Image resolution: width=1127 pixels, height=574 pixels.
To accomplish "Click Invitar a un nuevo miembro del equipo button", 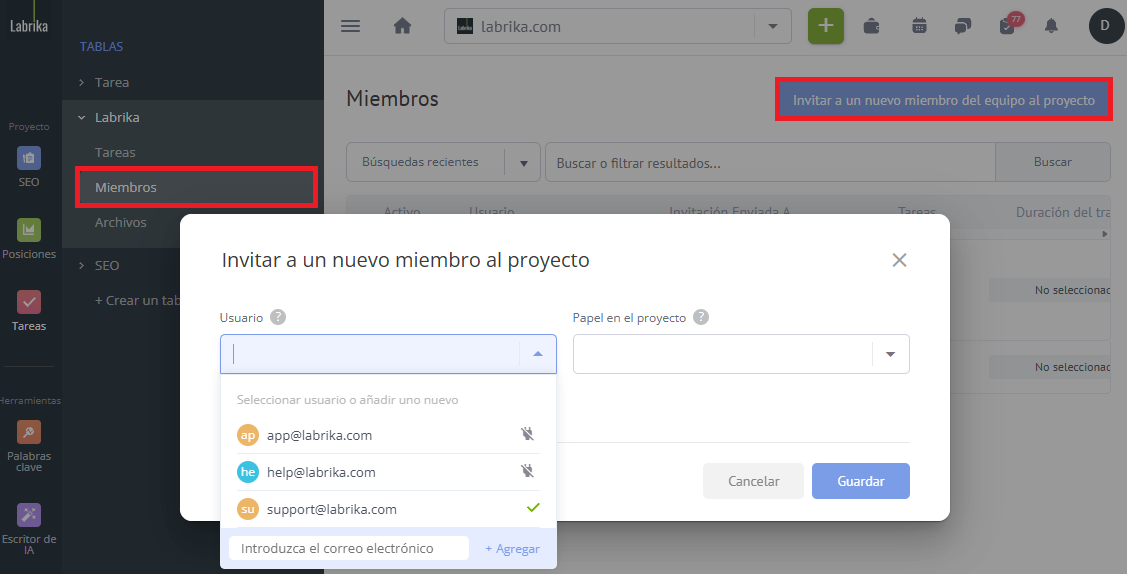I will (x=944, y=101).
